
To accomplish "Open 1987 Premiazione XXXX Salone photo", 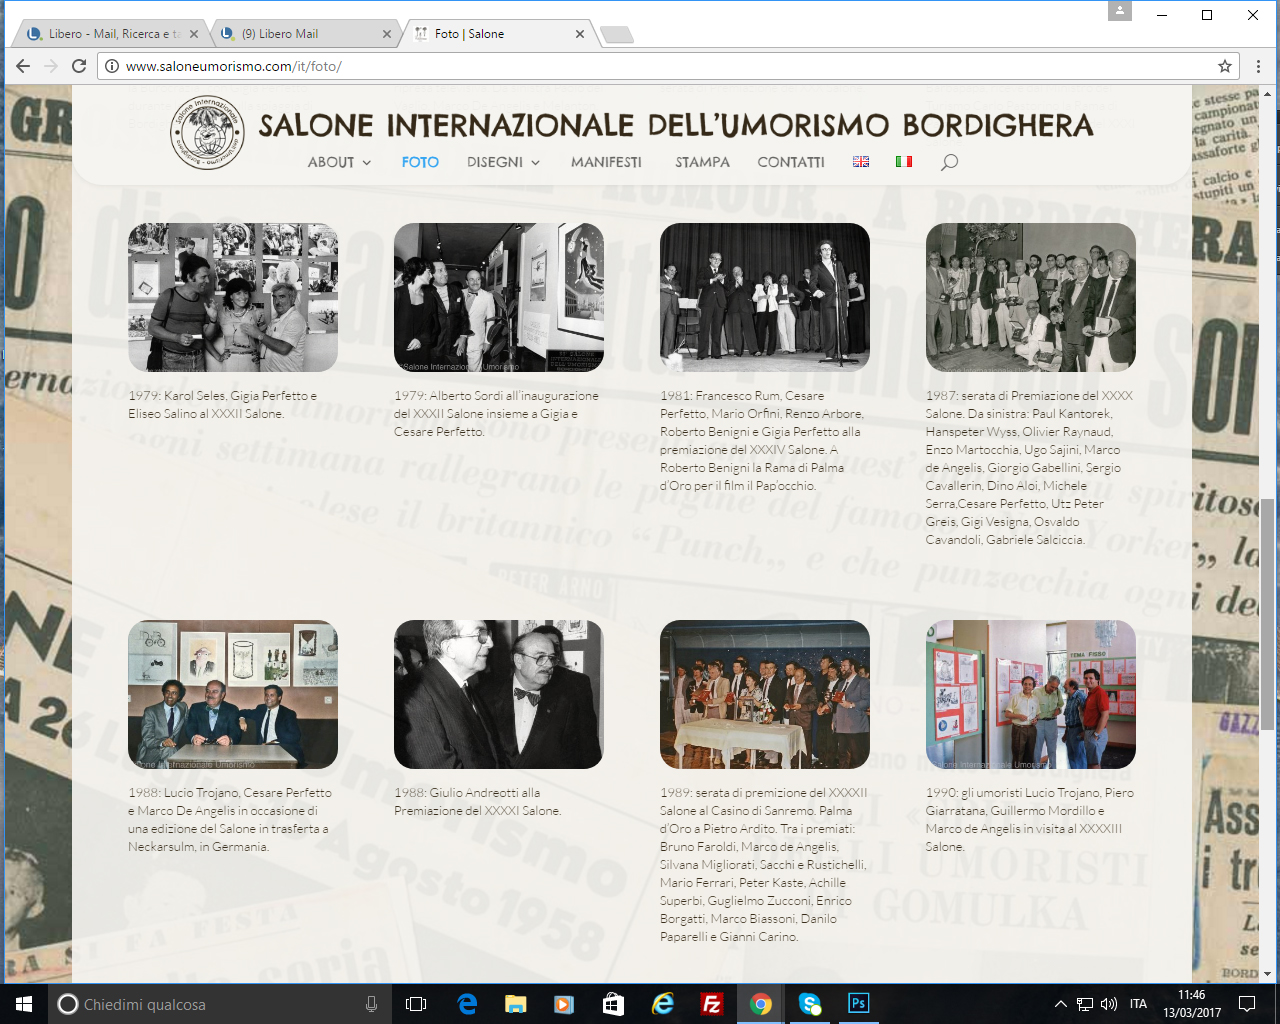I will tap(1031, 297).
